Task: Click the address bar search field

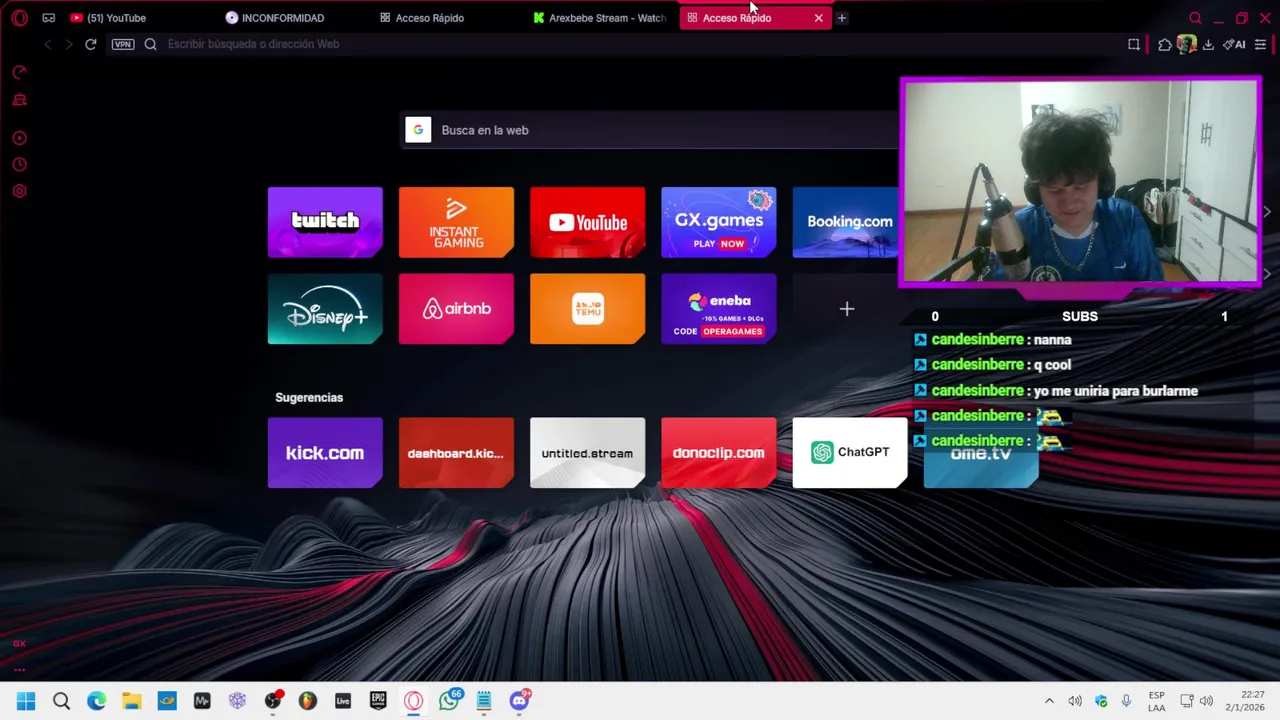Action: 640,44
